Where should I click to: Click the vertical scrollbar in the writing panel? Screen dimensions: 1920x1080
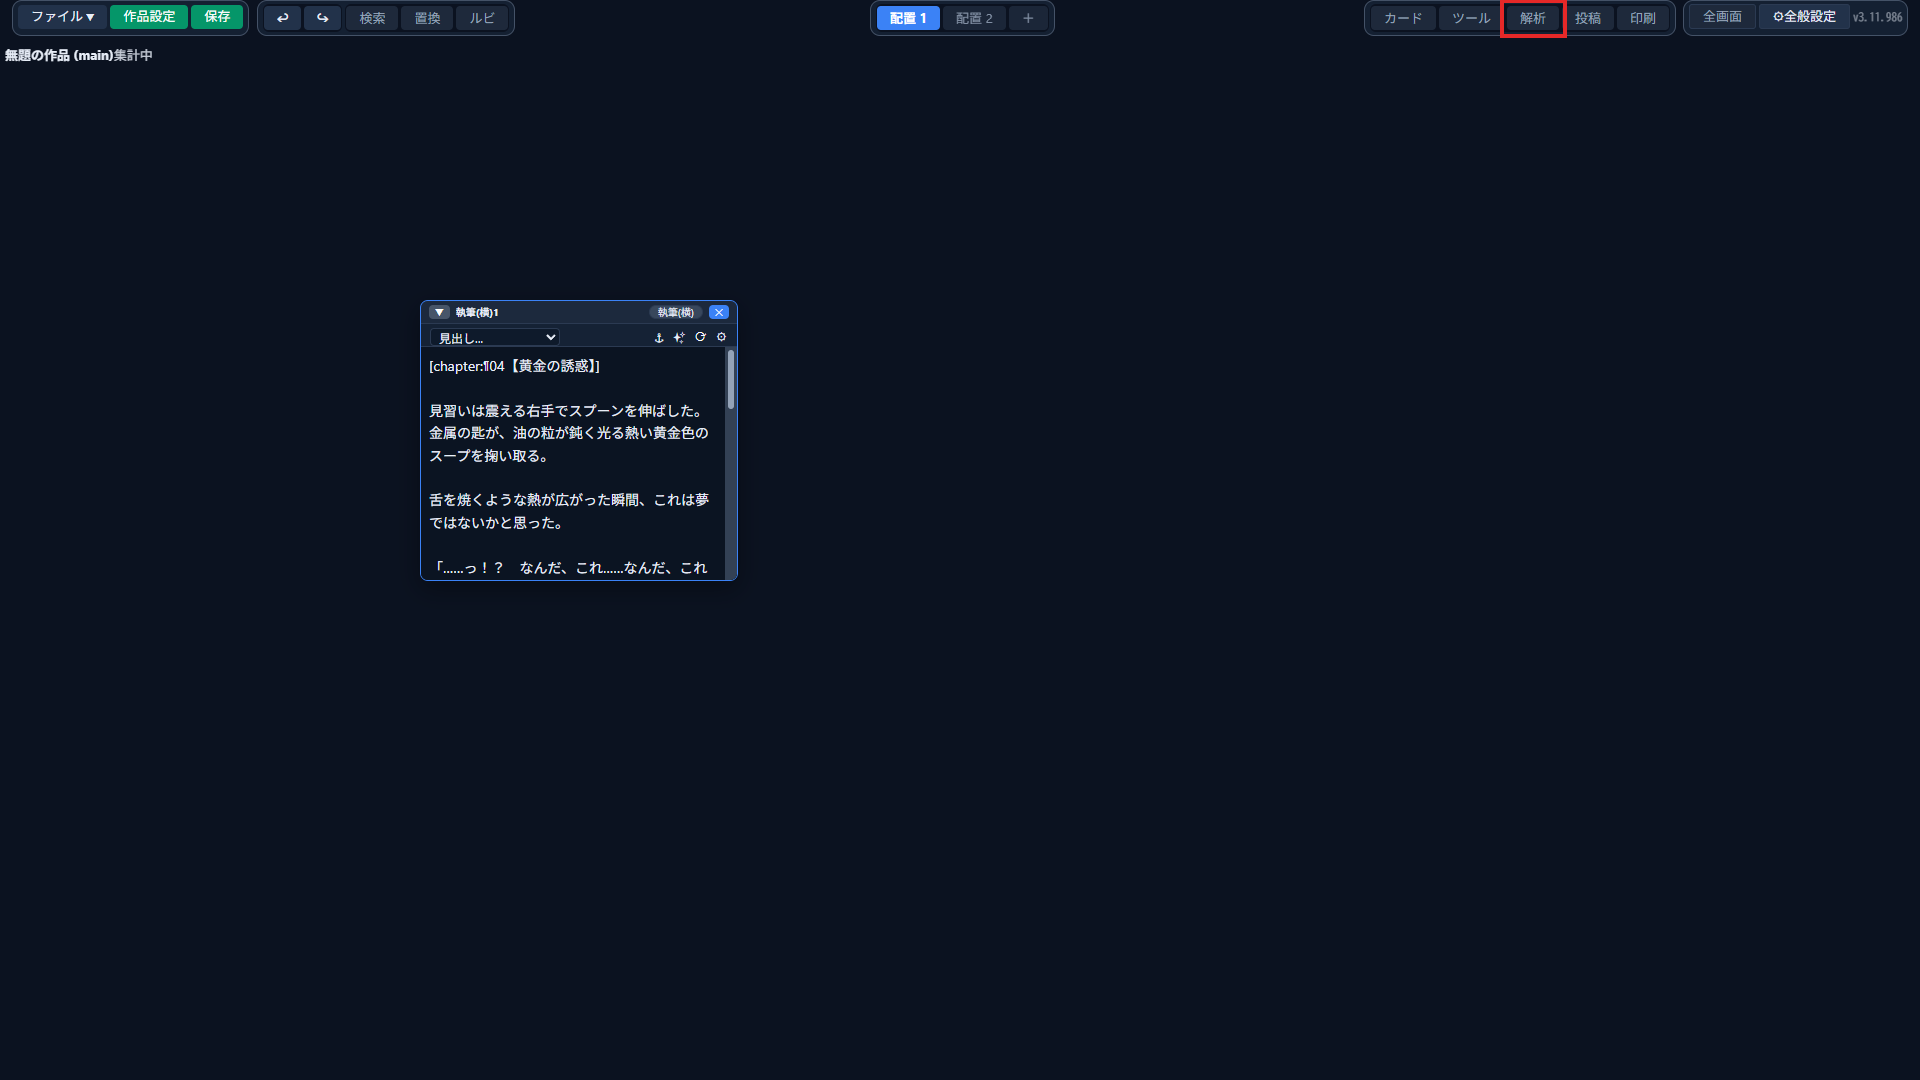[x=731, y=379]
